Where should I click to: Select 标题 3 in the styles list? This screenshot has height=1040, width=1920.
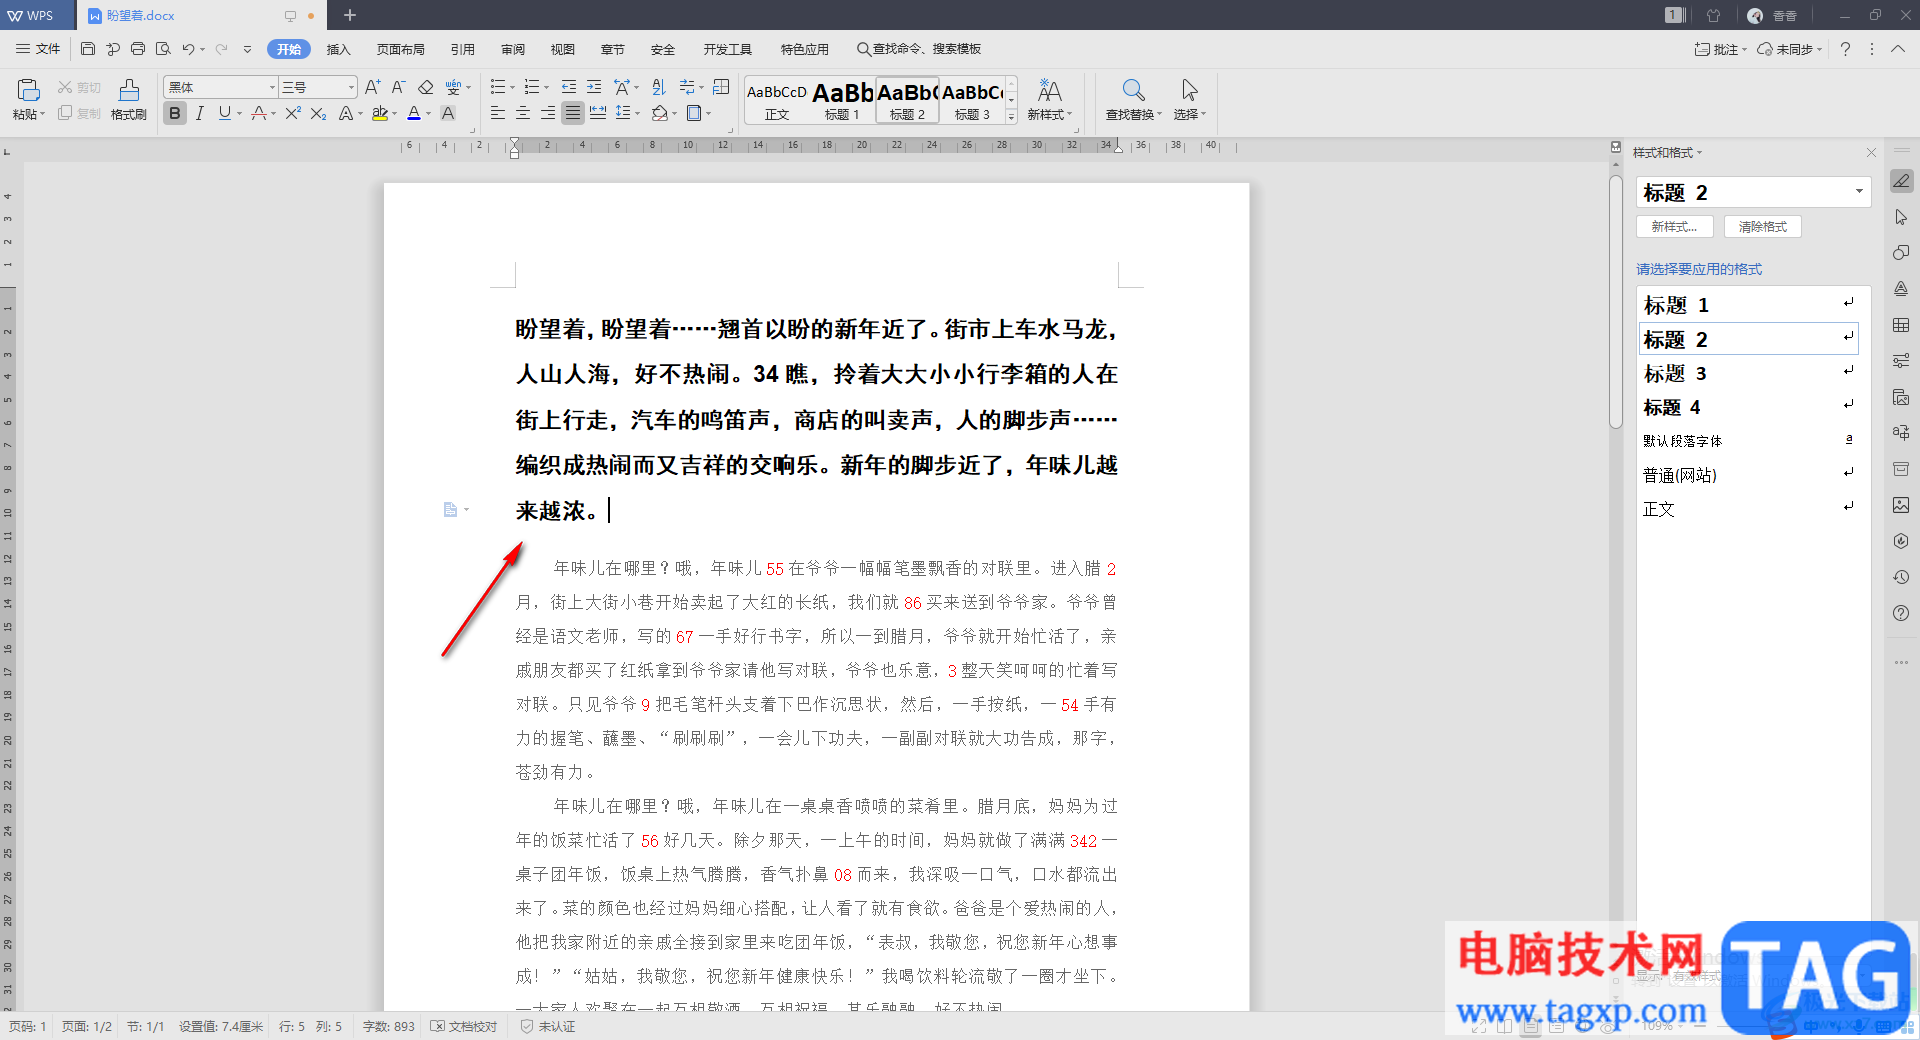1748,373
